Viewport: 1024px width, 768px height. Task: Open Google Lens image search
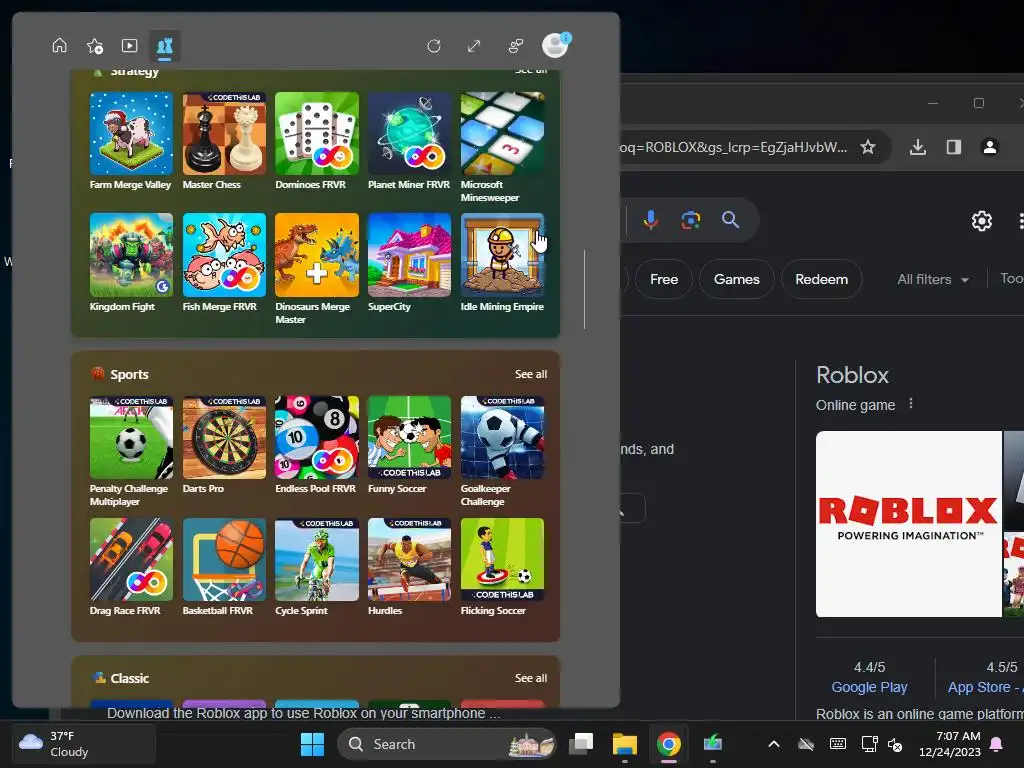690,220
